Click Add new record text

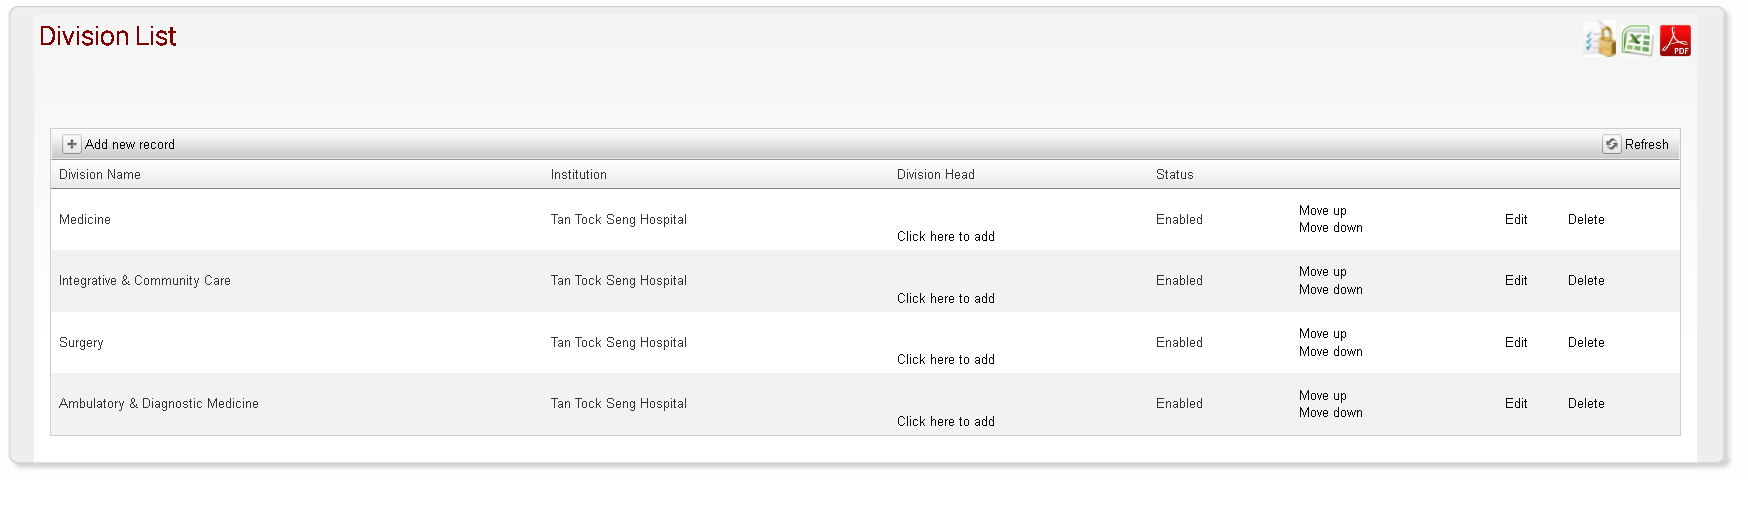coord(130,145)
